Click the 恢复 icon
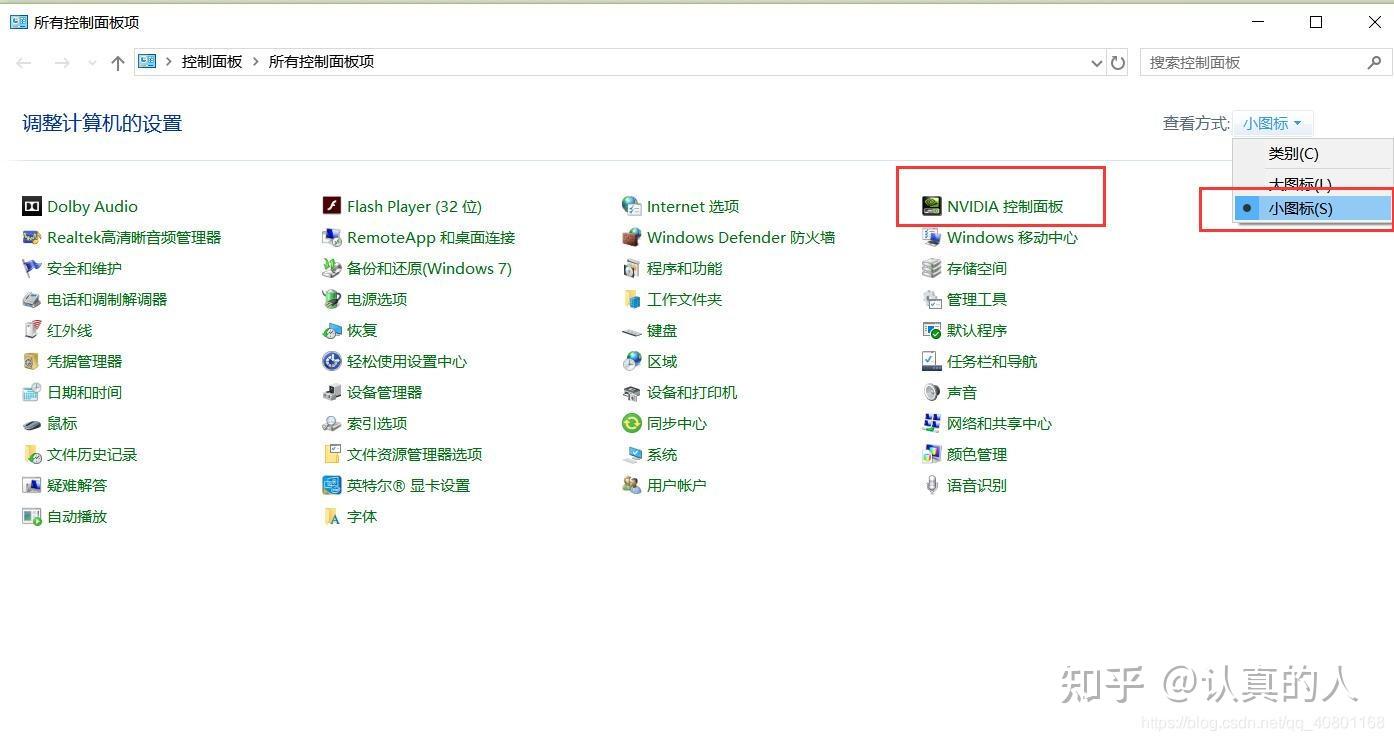This screenshot has height=741, width=1394. click(331, 331)
